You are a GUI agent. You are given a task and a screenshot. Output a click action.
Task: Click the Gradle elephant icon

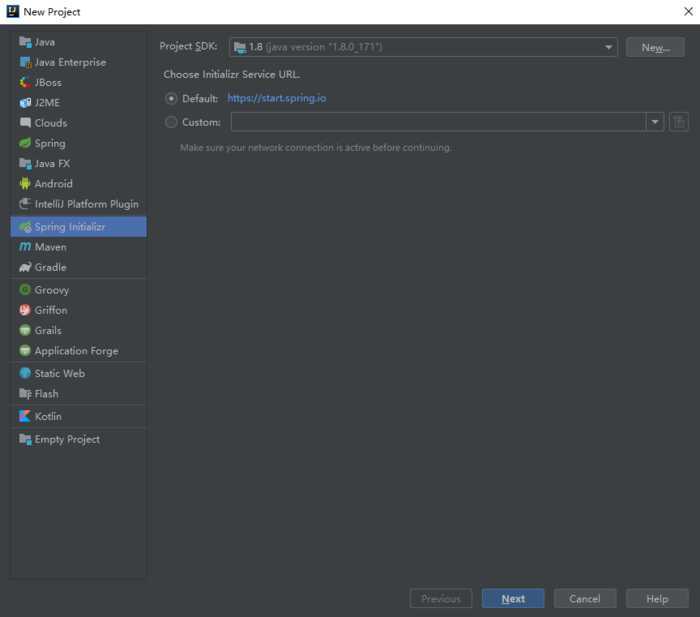point(25,267)
